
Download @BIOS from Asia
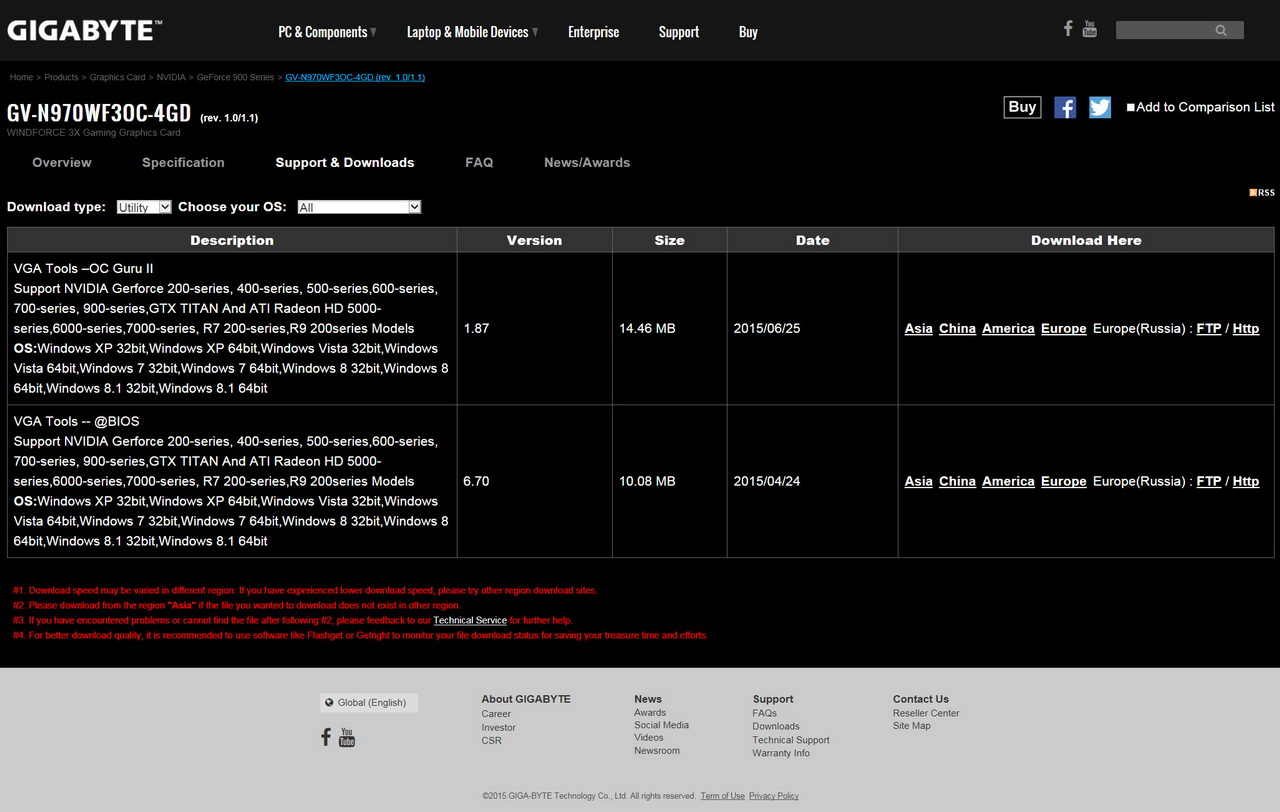919,481
